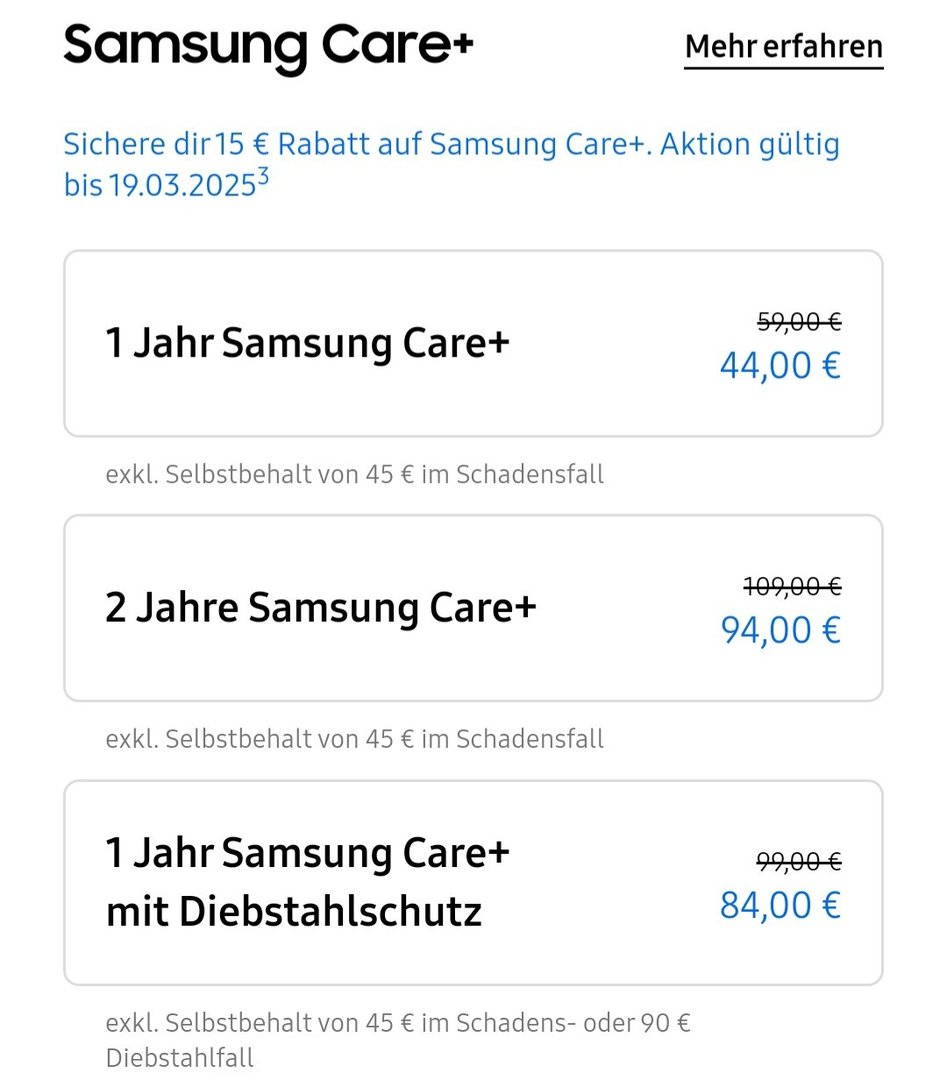Click the blue 15 € Rabatt promo text

point(450,144)
